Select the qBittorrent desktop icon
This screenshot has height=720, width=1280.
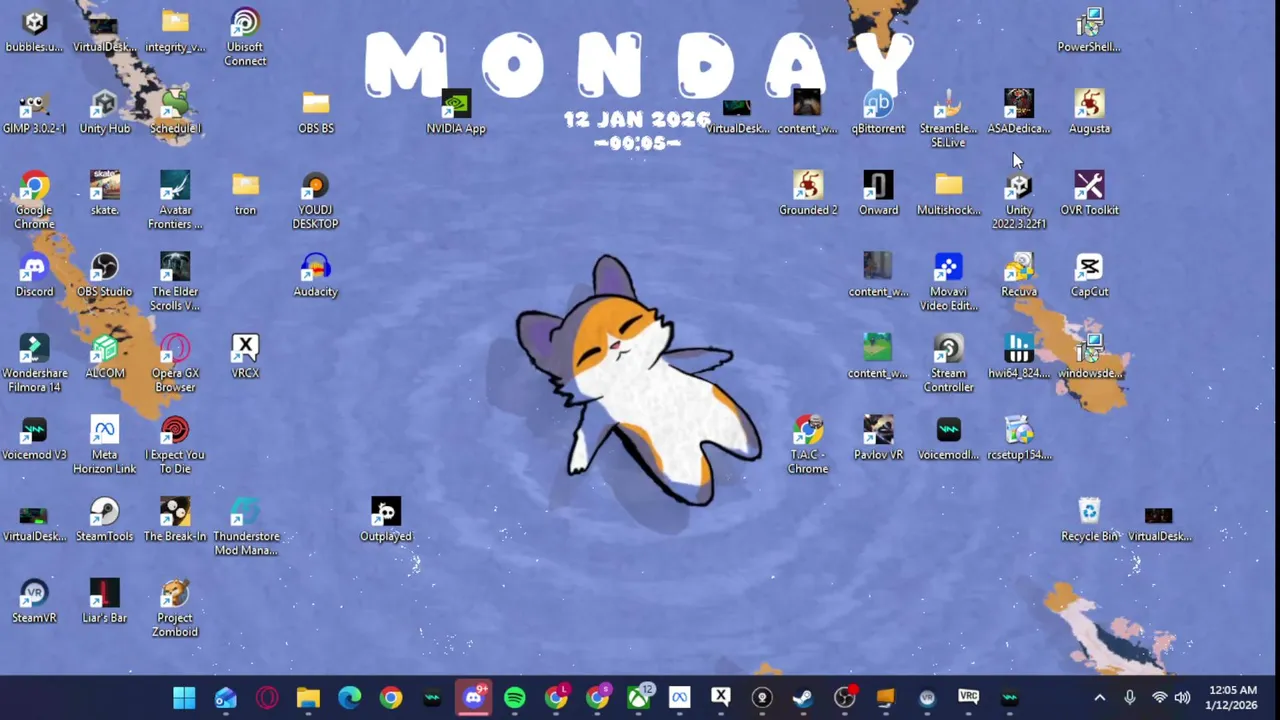tap(878, 113)
